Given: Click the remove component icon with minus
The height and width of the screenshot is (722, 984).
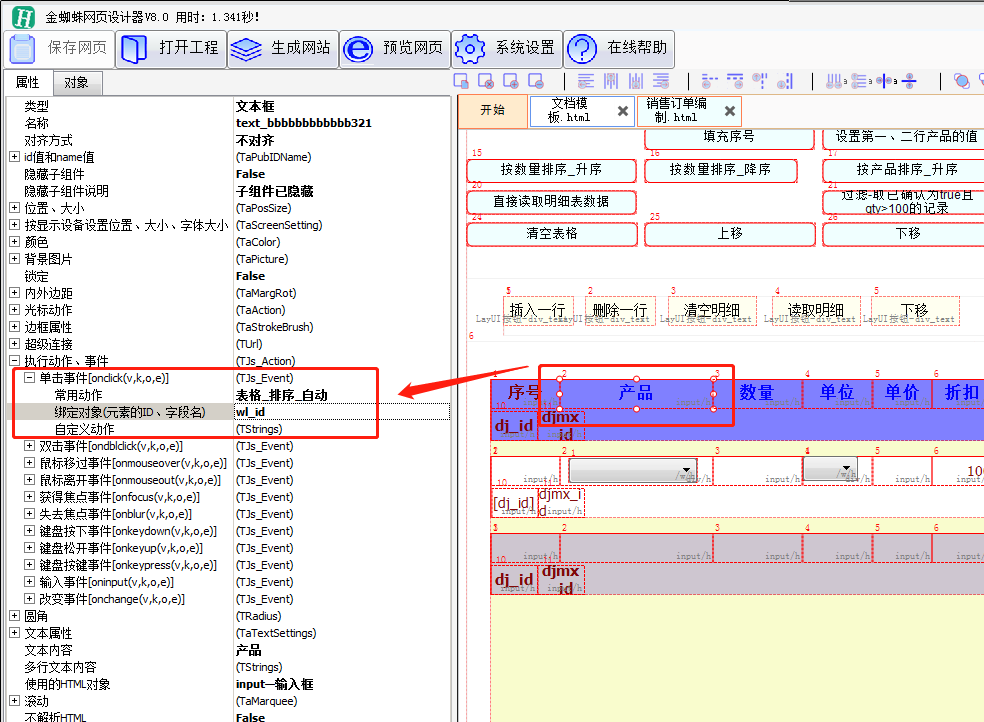Looking at the screenshot, I should (x=536, y=80).
